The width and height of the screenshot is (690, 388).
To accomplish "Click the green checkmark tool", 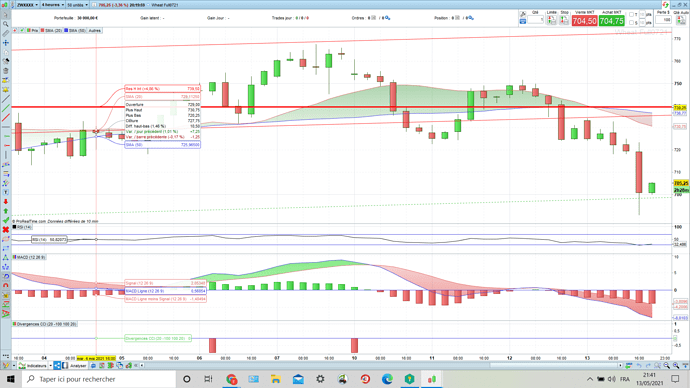I will tap(6, 220).
